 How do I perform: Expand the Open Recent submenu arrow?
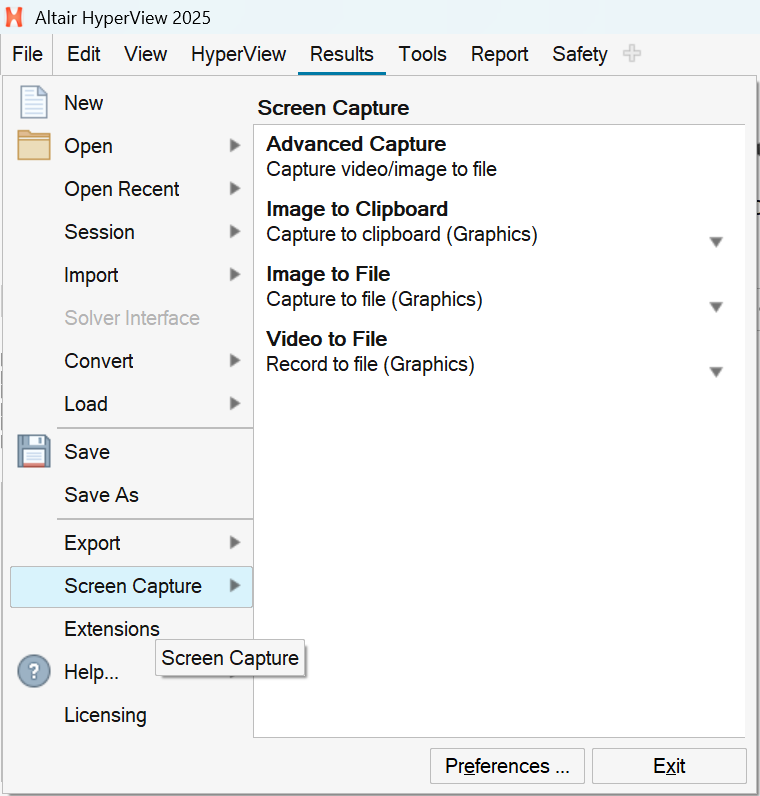[235, 189]
